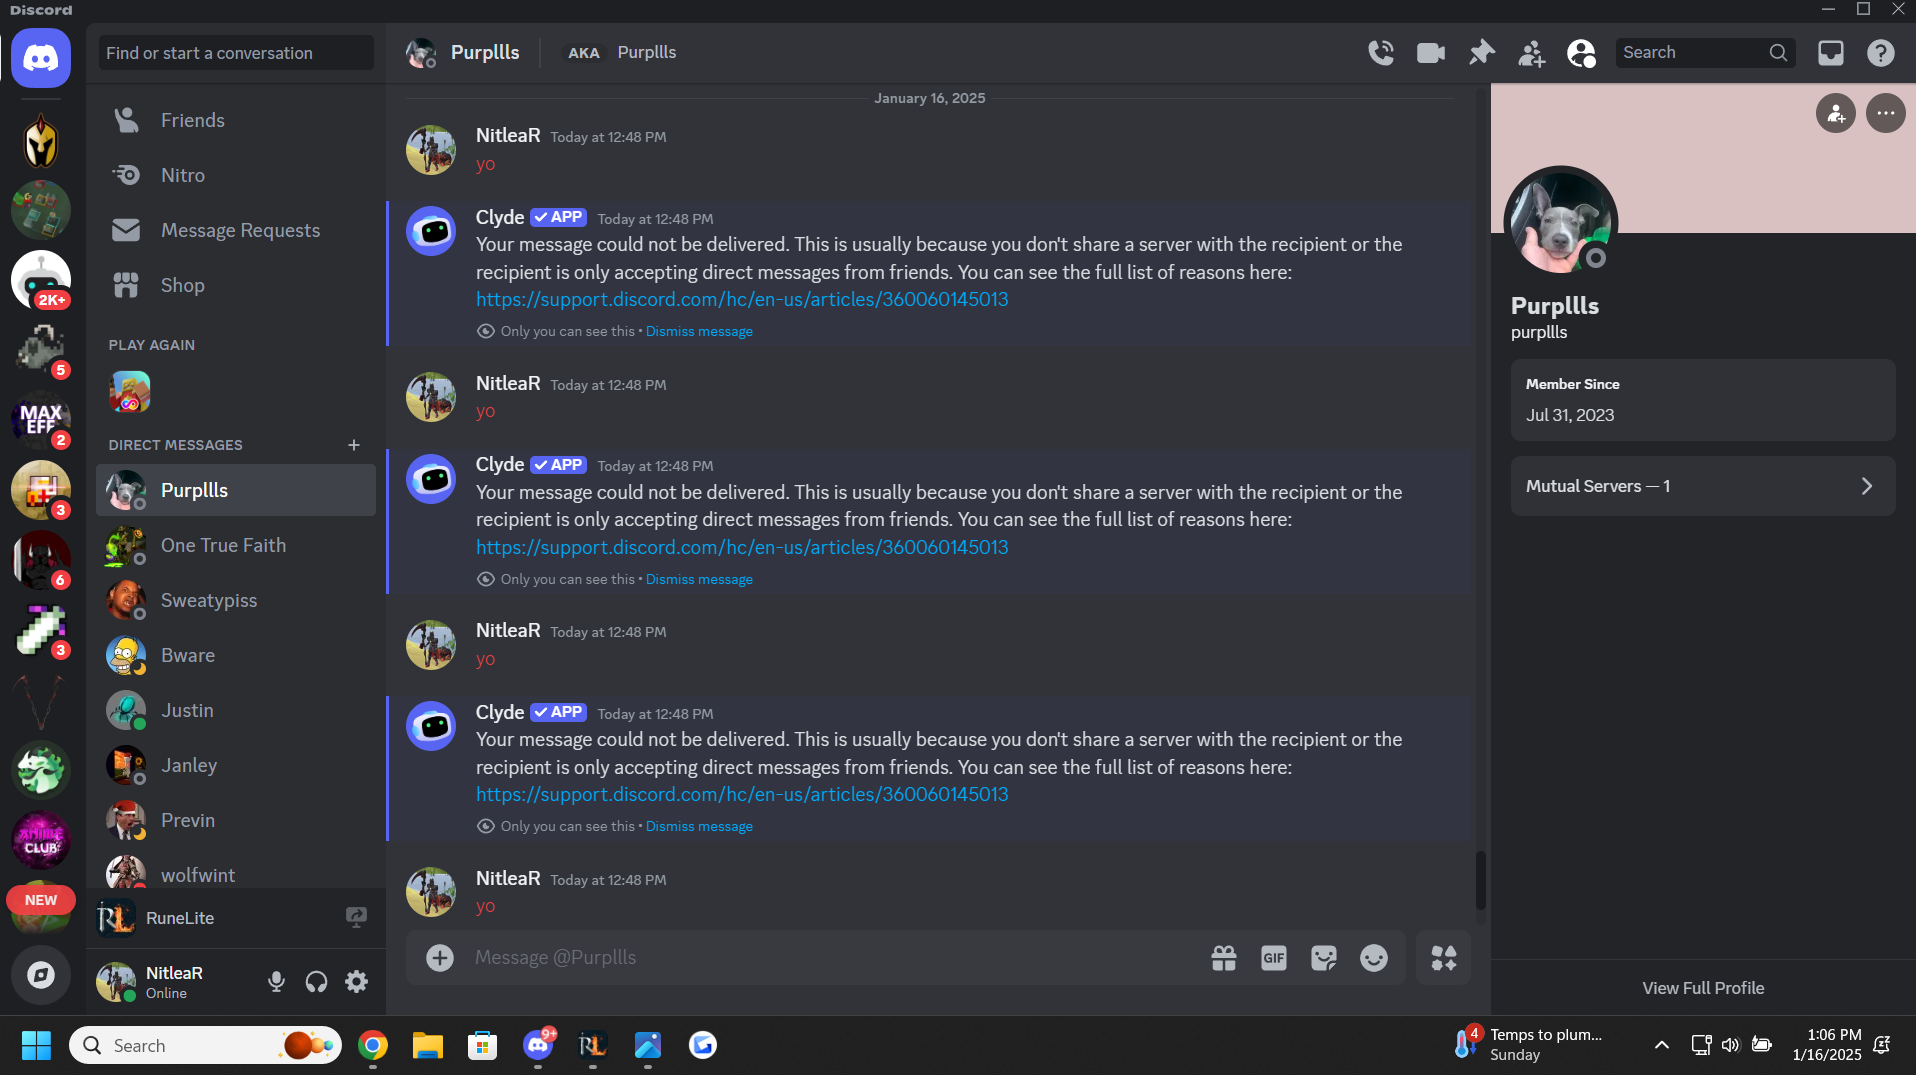Open the emoji picker

click(1374, 958)
